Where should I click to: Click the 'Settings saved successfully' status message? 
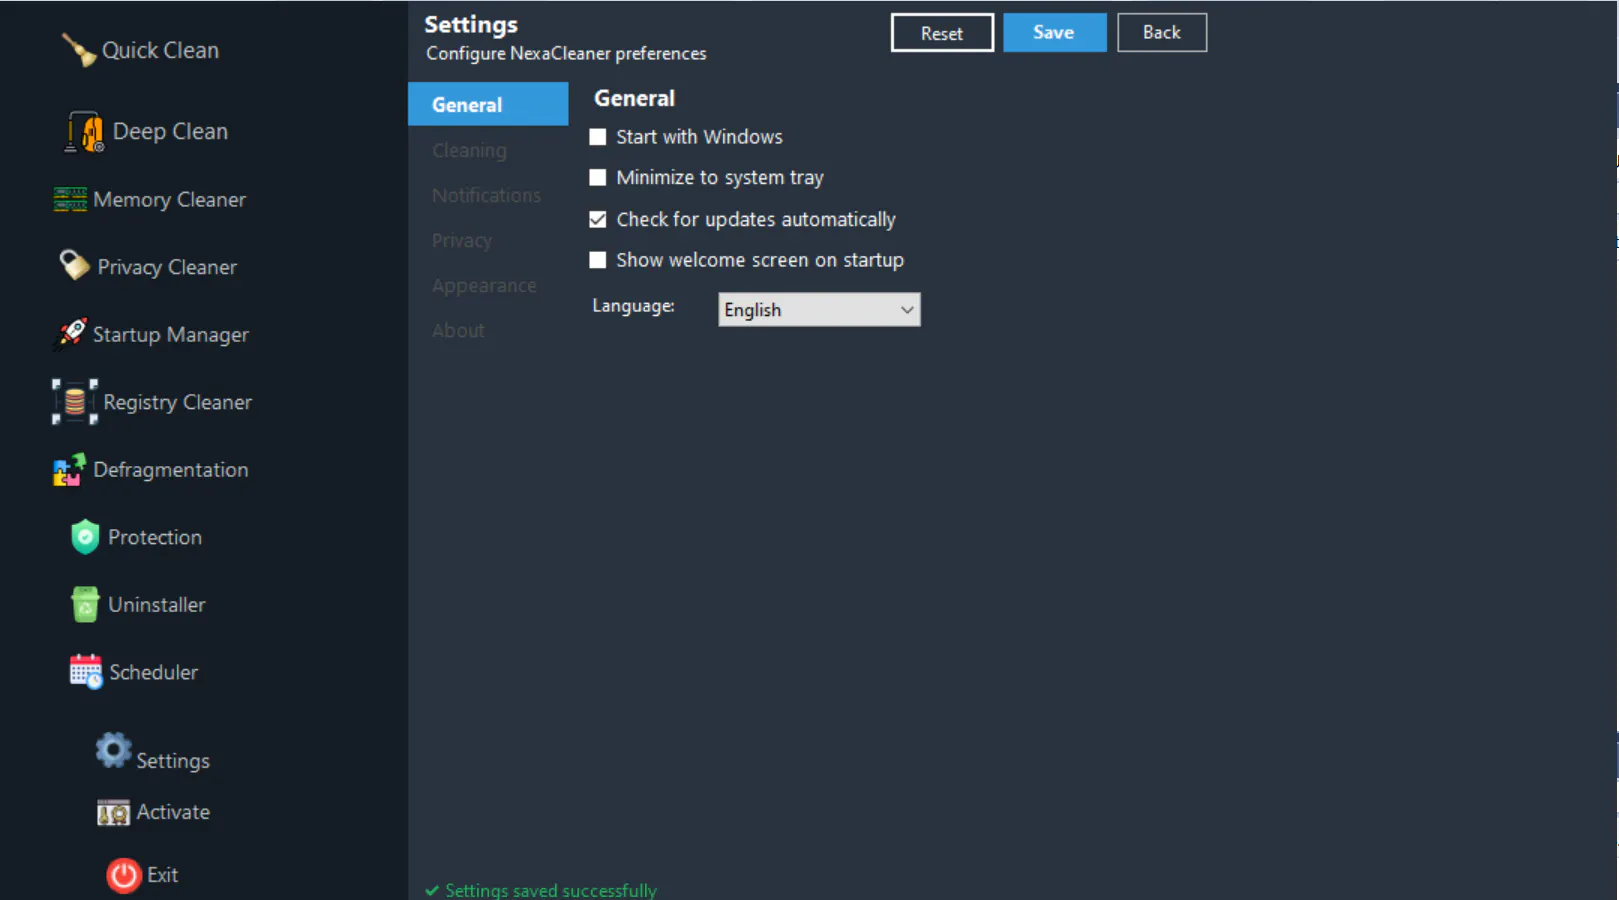(x=551, y=890)
